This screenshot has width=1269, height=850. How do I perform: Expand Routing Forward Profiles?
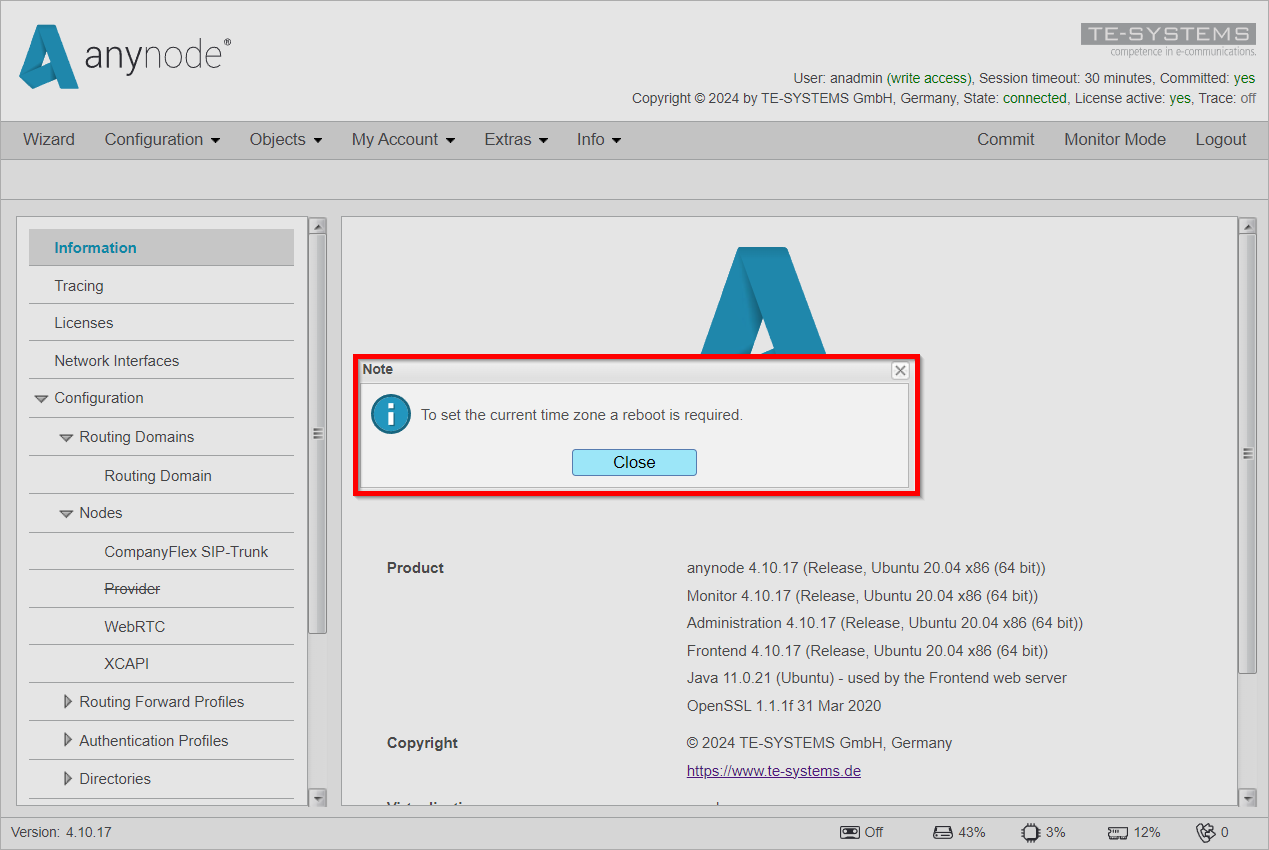[67, 701]
